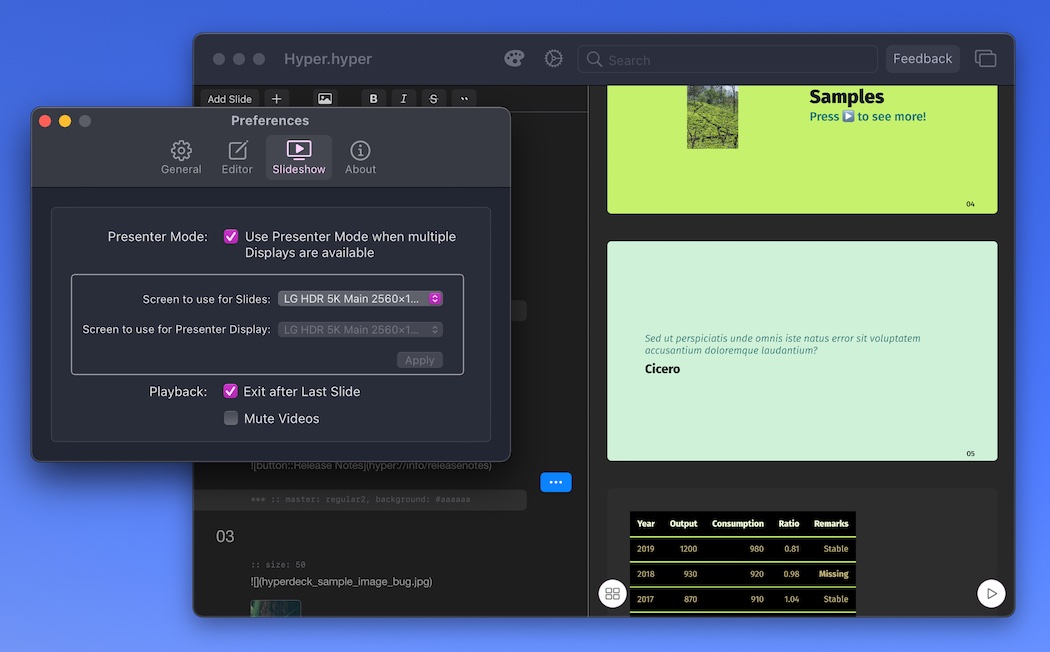Viewport: 1050px width, 652px height.
Task: Click the "Cicero" author text on slide 05
Action: pos(662,369)
